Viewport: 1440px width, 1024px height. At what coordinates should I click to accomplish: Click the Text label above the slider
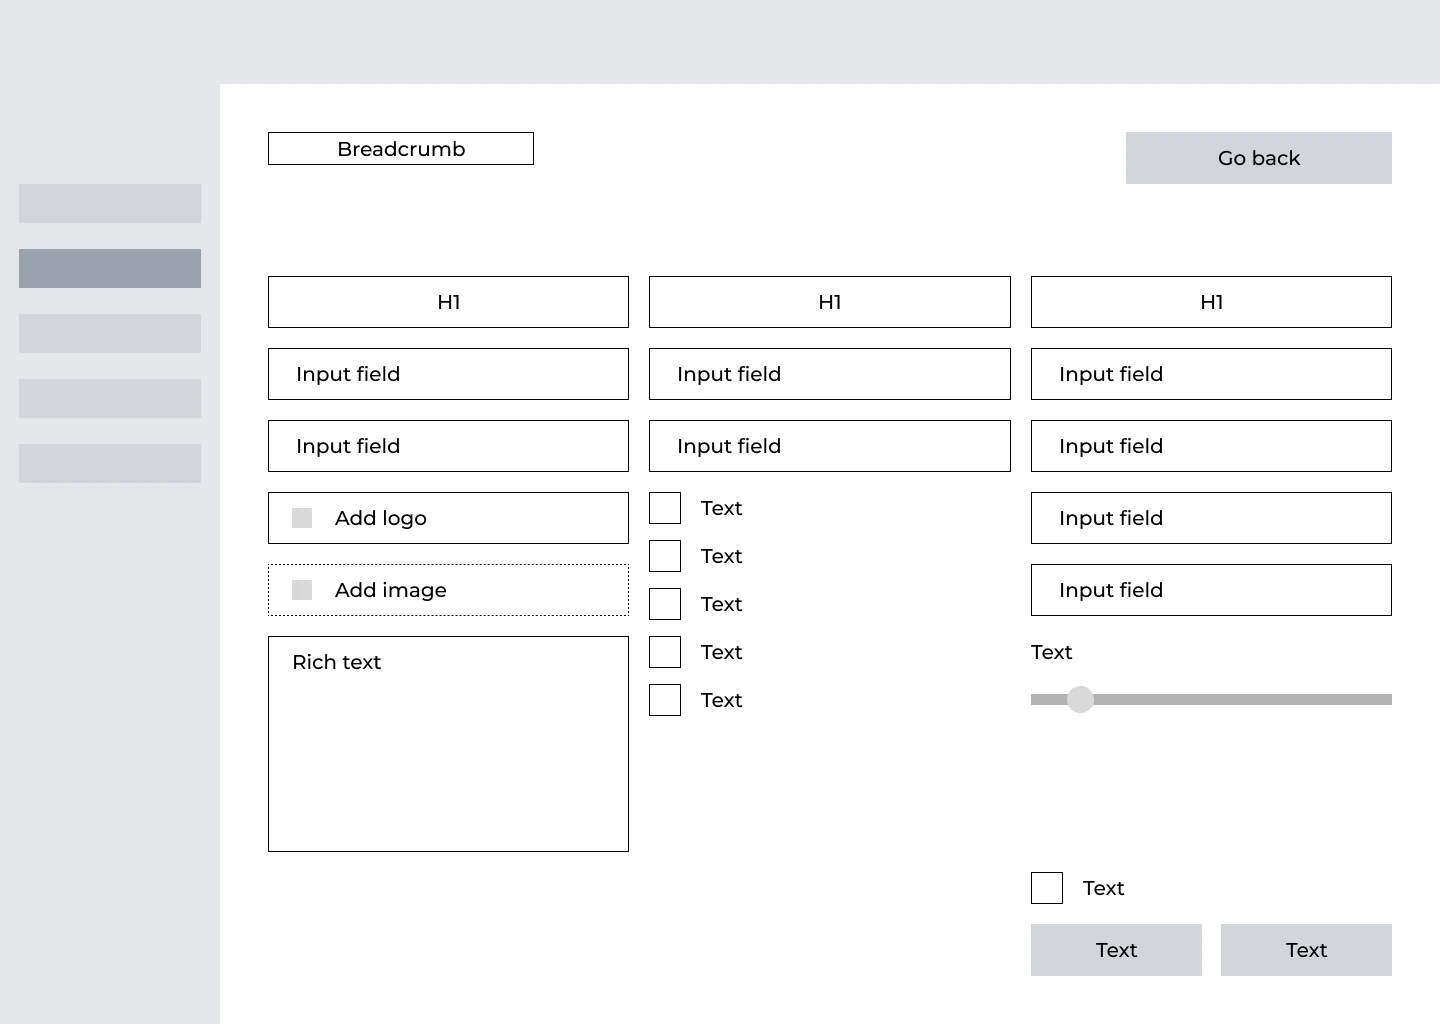pyautogui.click(x=1051, y=652)
